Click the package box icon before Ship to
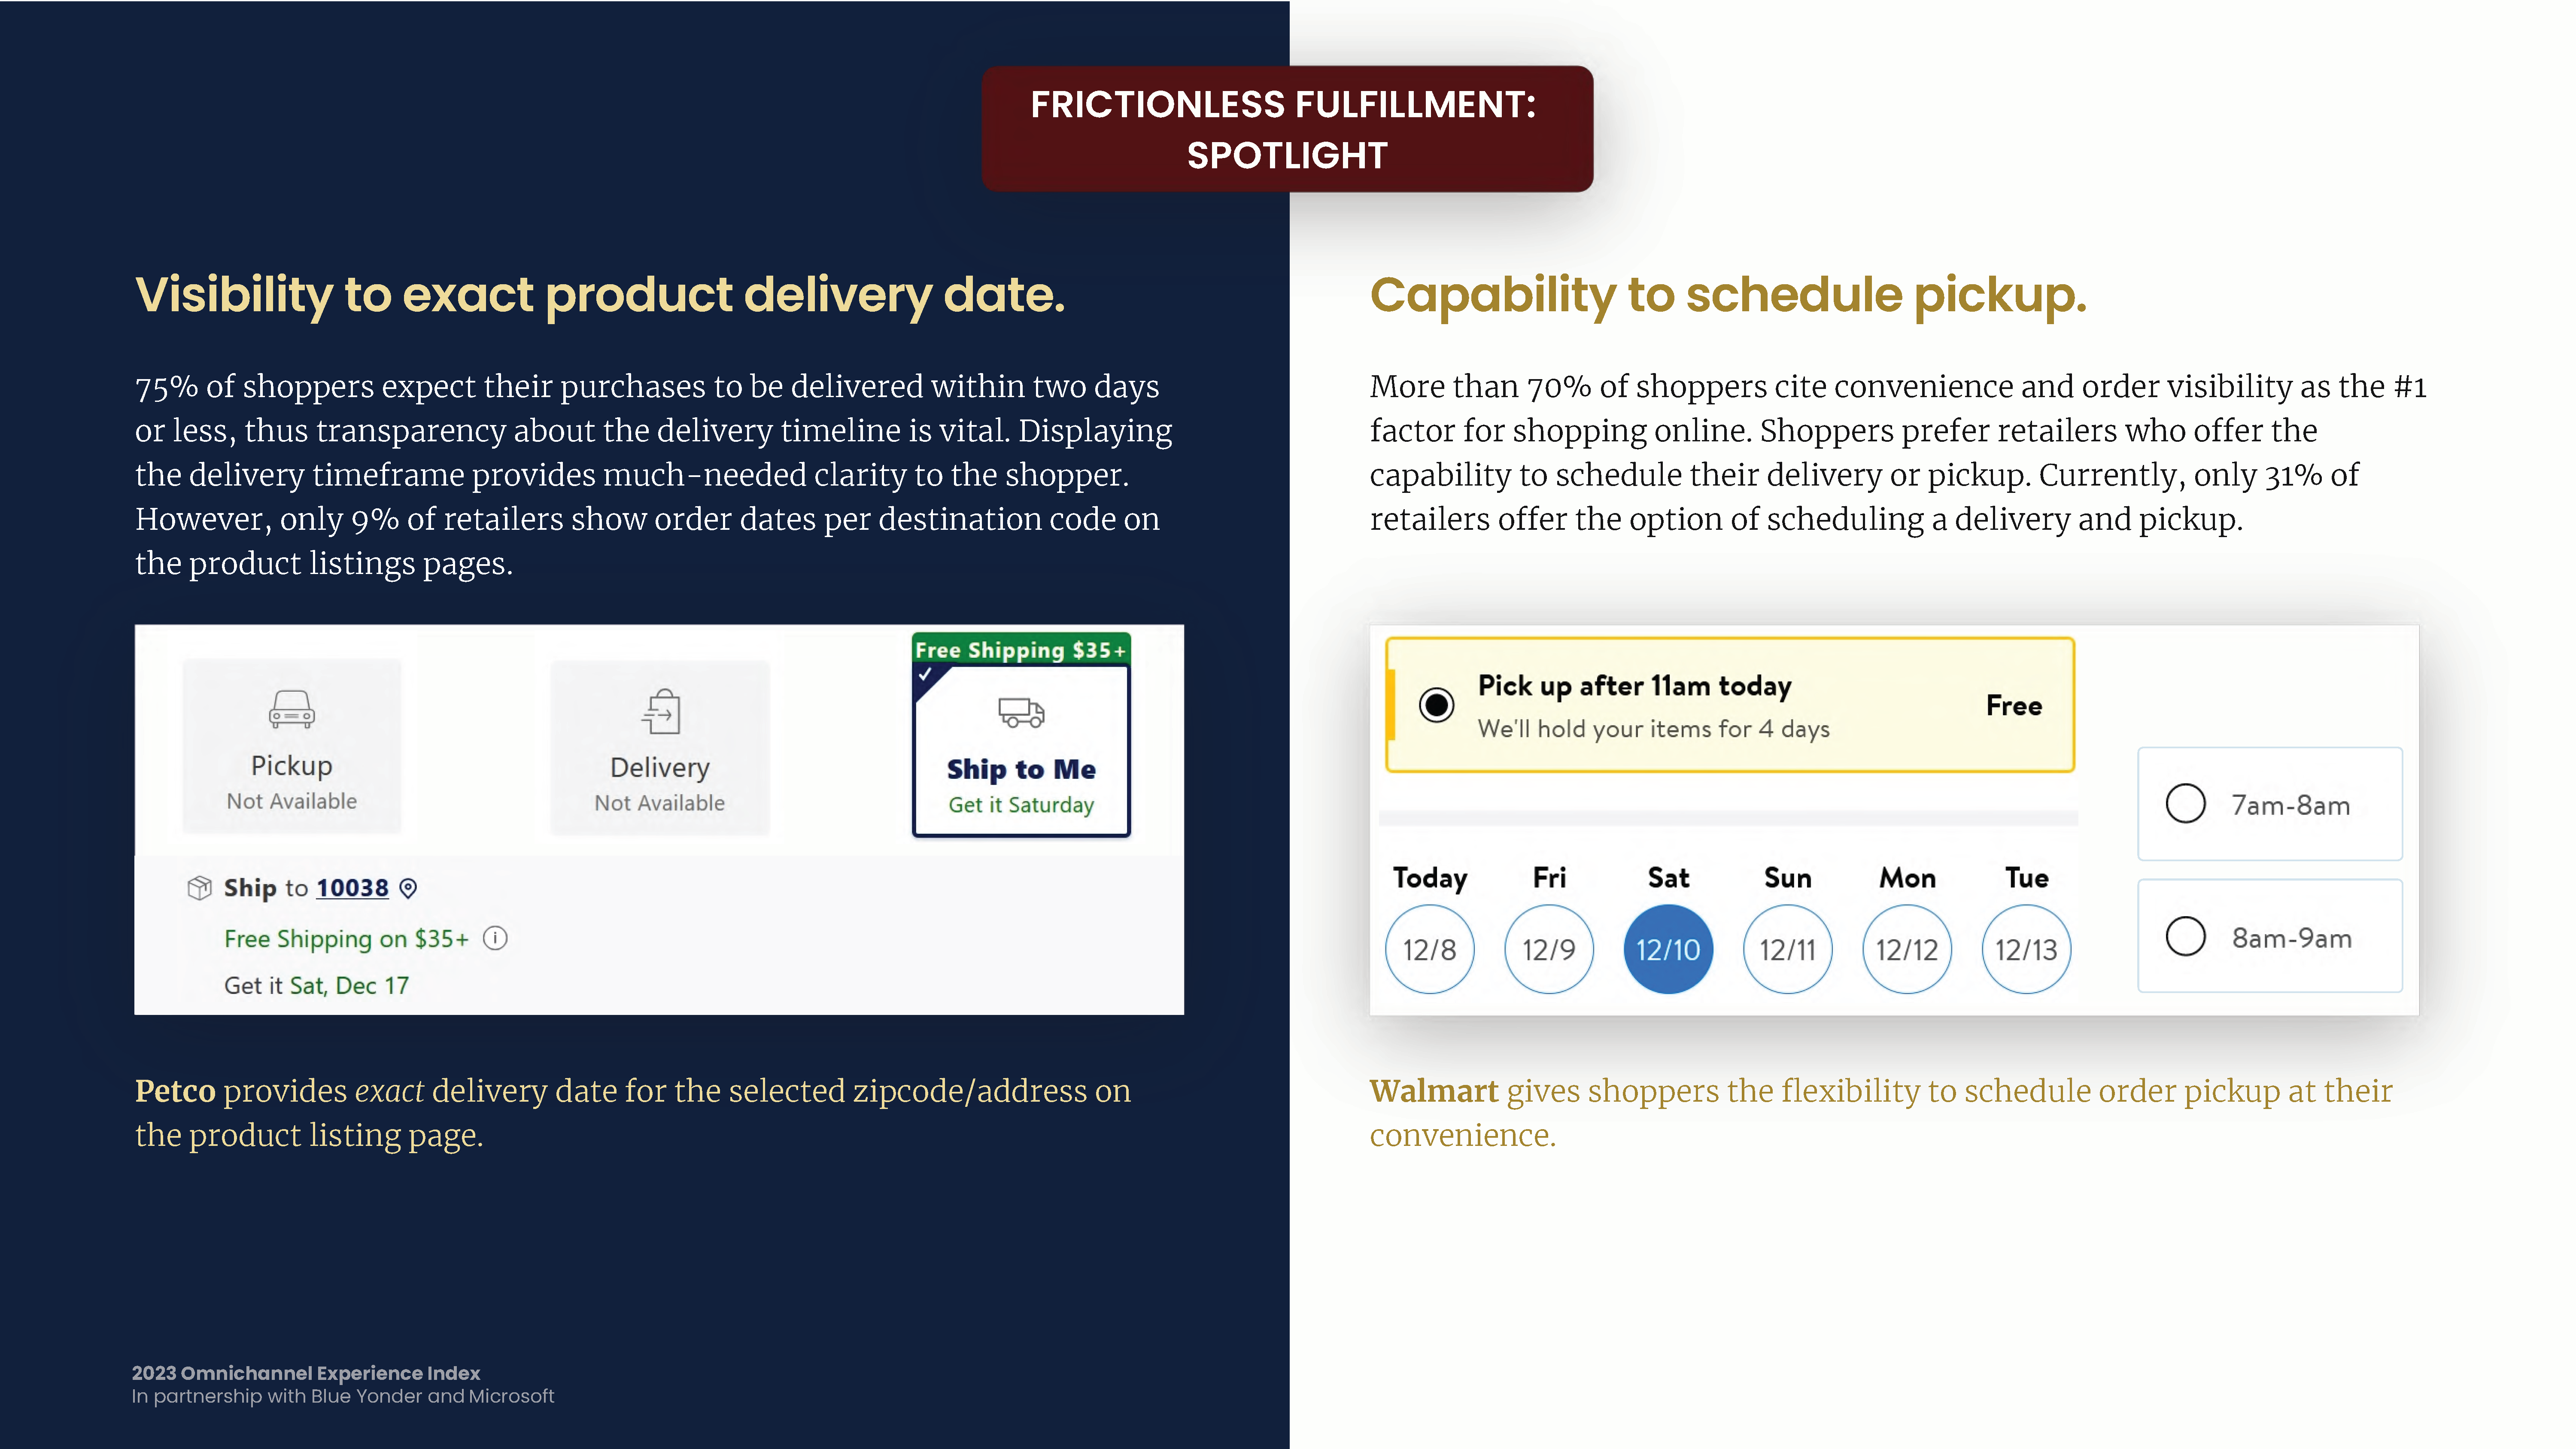 coord(199,888)
